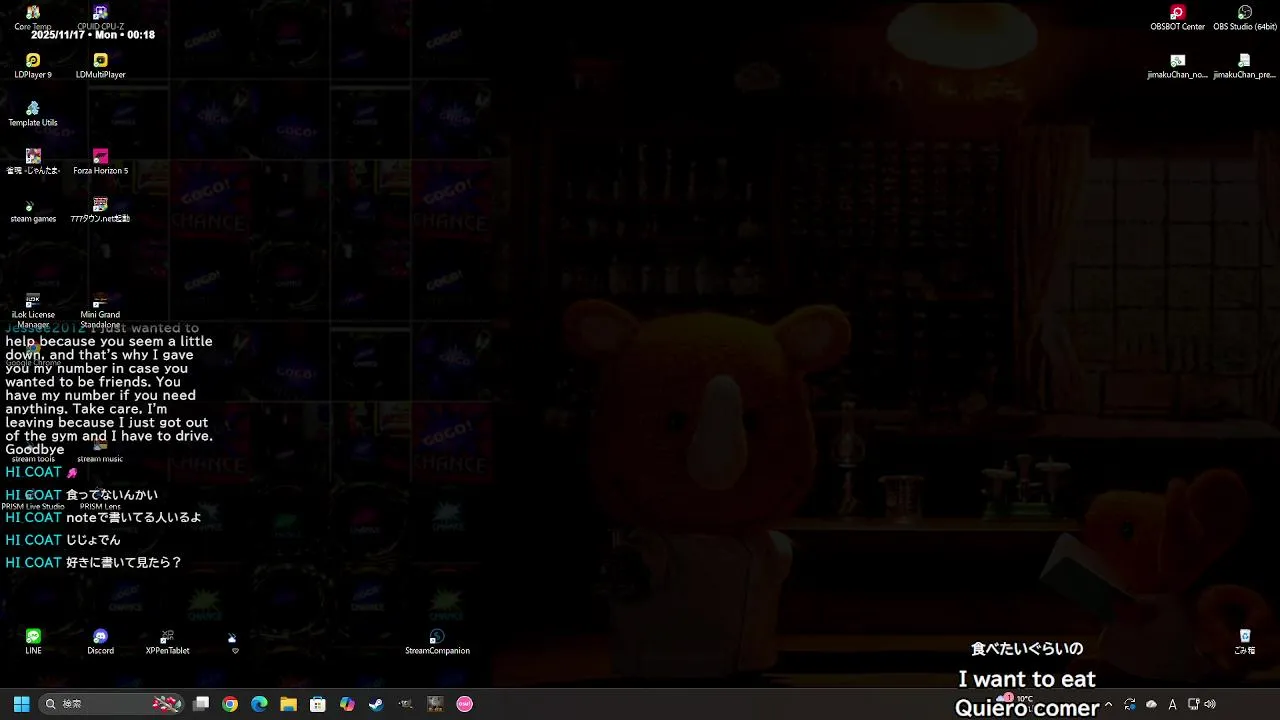Open the network status tray icon
The width and height of the screenshot is (1280, 720).
[1193, 705]
